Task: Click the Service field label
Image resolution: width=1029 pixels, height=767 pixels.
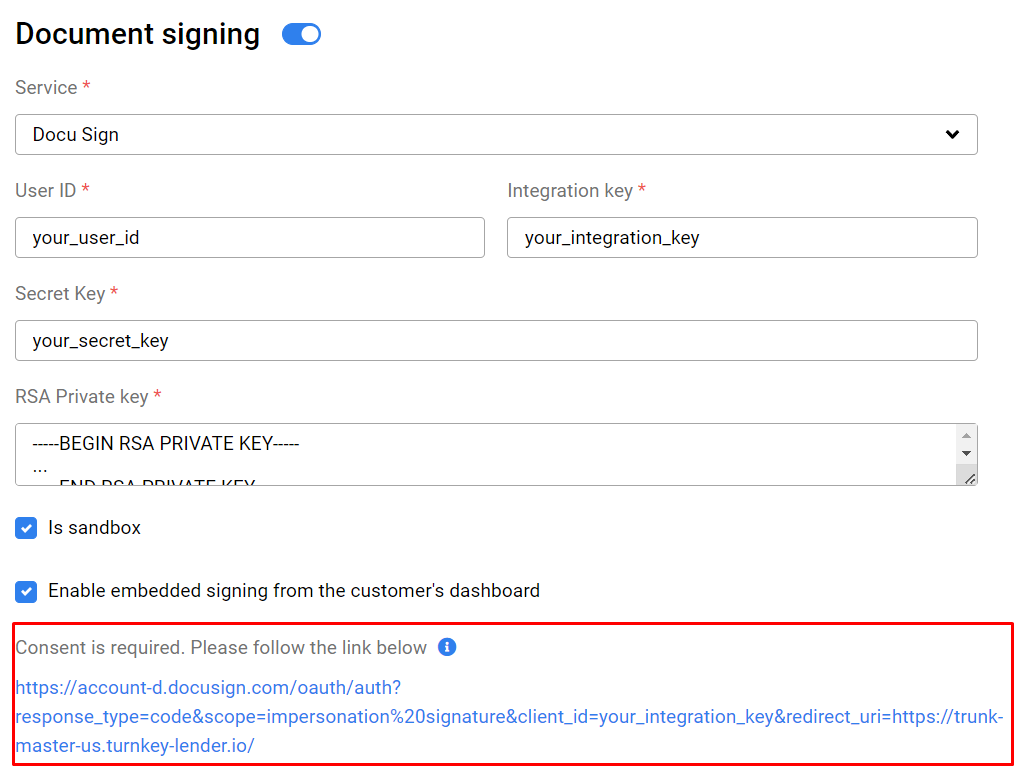Action: (x=46, y=87)
